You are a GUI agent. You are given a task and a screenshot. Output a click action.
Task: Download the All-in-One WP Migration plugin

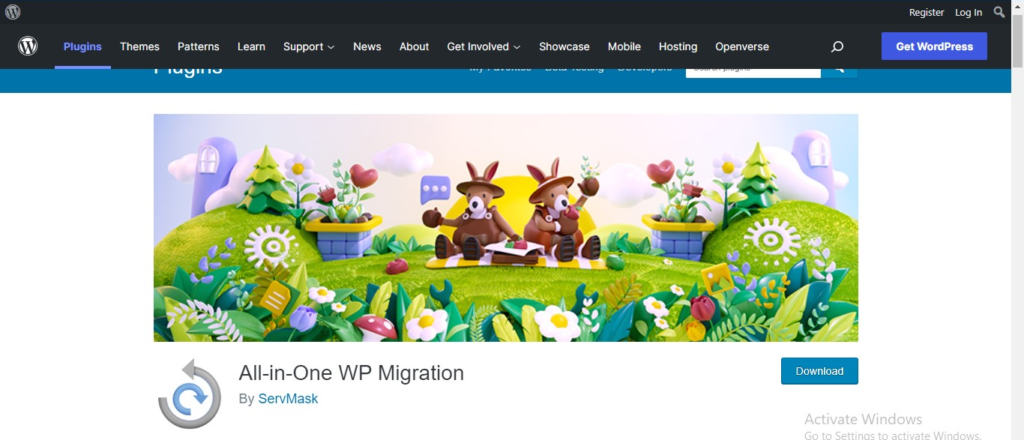click(x=819, y=371)
